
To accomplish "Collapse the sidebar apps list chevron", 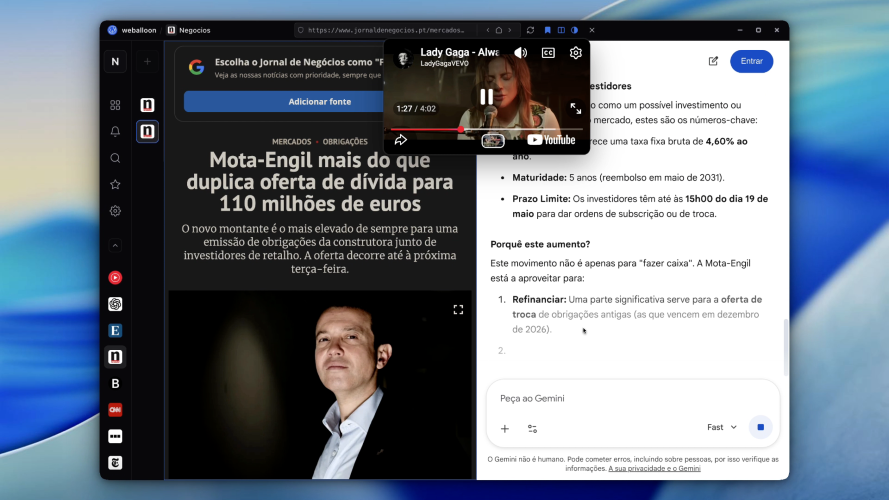I will coord(115,245).
